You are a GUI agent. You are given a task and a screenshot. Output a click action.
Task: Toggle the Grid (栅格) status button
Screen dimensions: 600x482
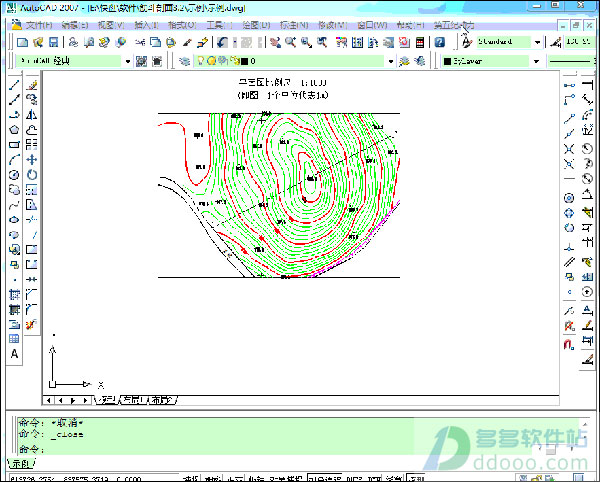tap(212, 478)
